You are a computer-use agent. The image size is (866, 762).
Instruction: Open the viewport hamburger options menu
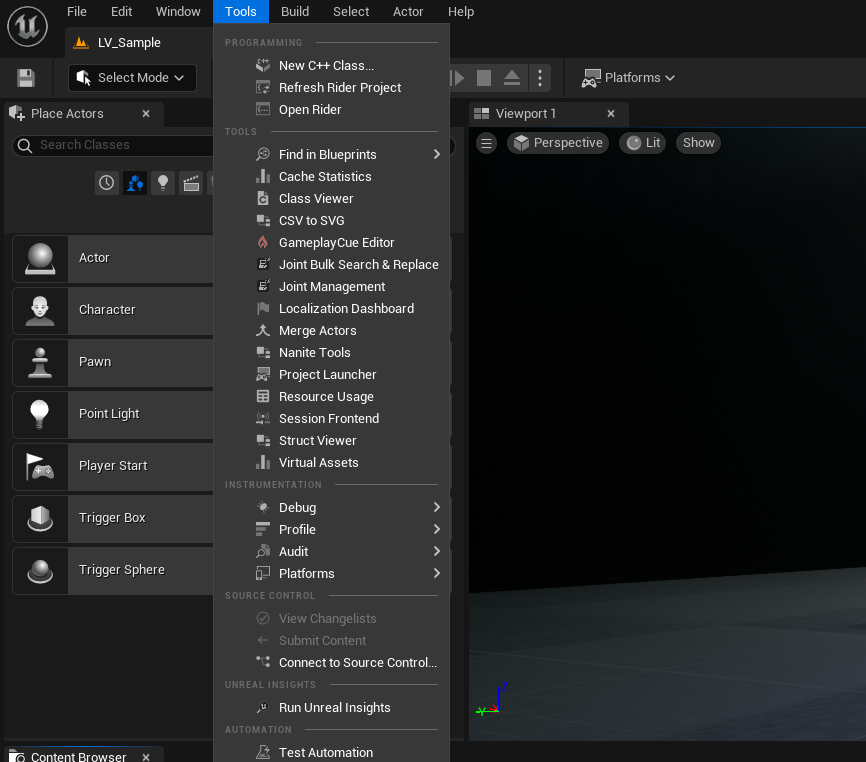(x=487, y=143)
